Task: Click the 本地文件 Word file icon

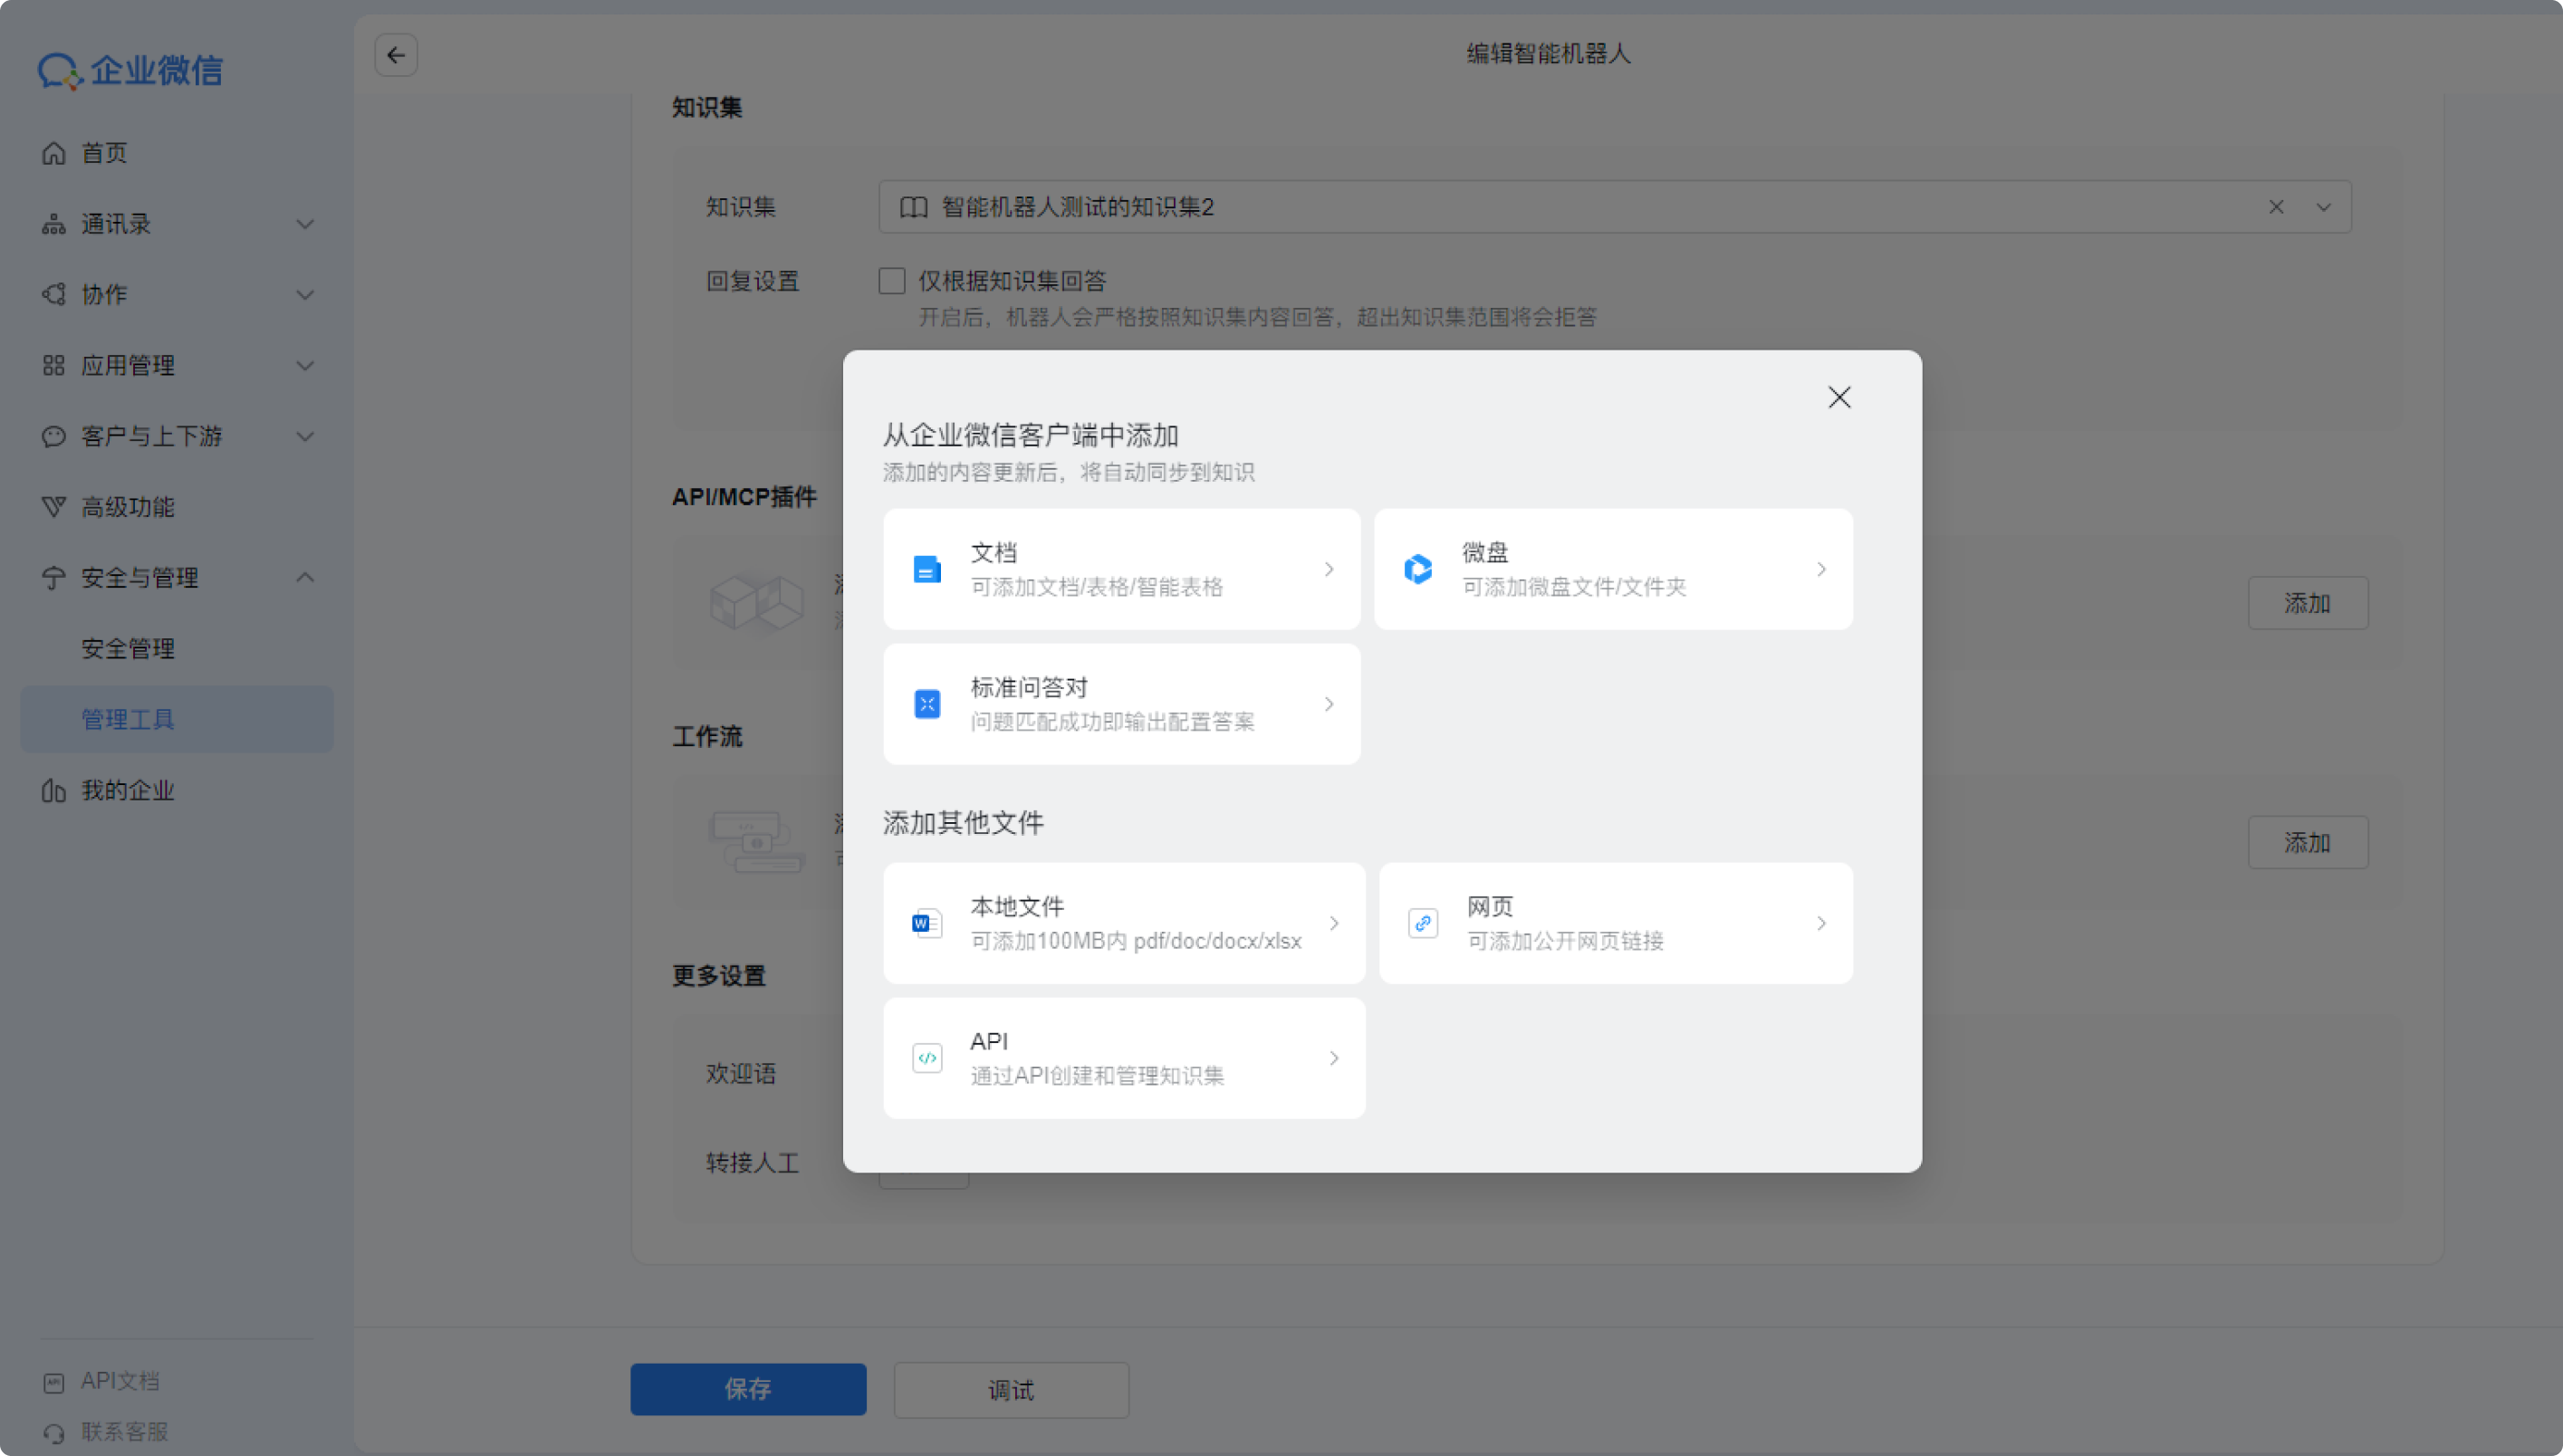Action: (927, 923)
